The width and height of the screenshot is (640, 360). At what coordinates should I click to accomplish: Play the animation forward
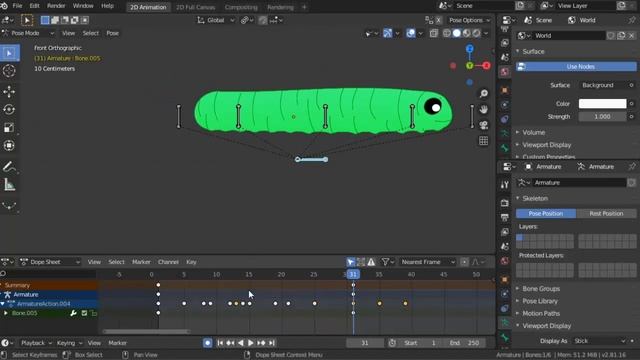coord(251,343)
